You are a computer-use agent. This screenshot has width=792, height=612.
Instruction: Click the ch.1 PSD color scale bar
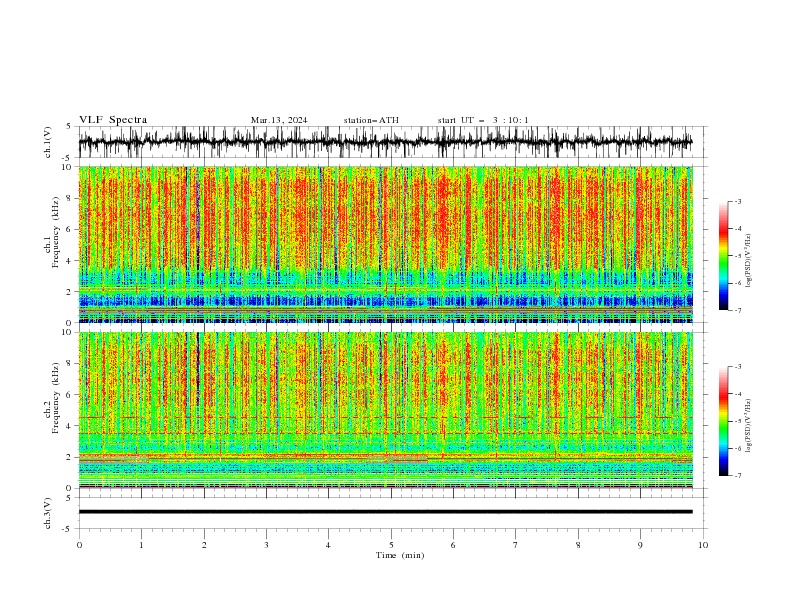coord(723,255)
